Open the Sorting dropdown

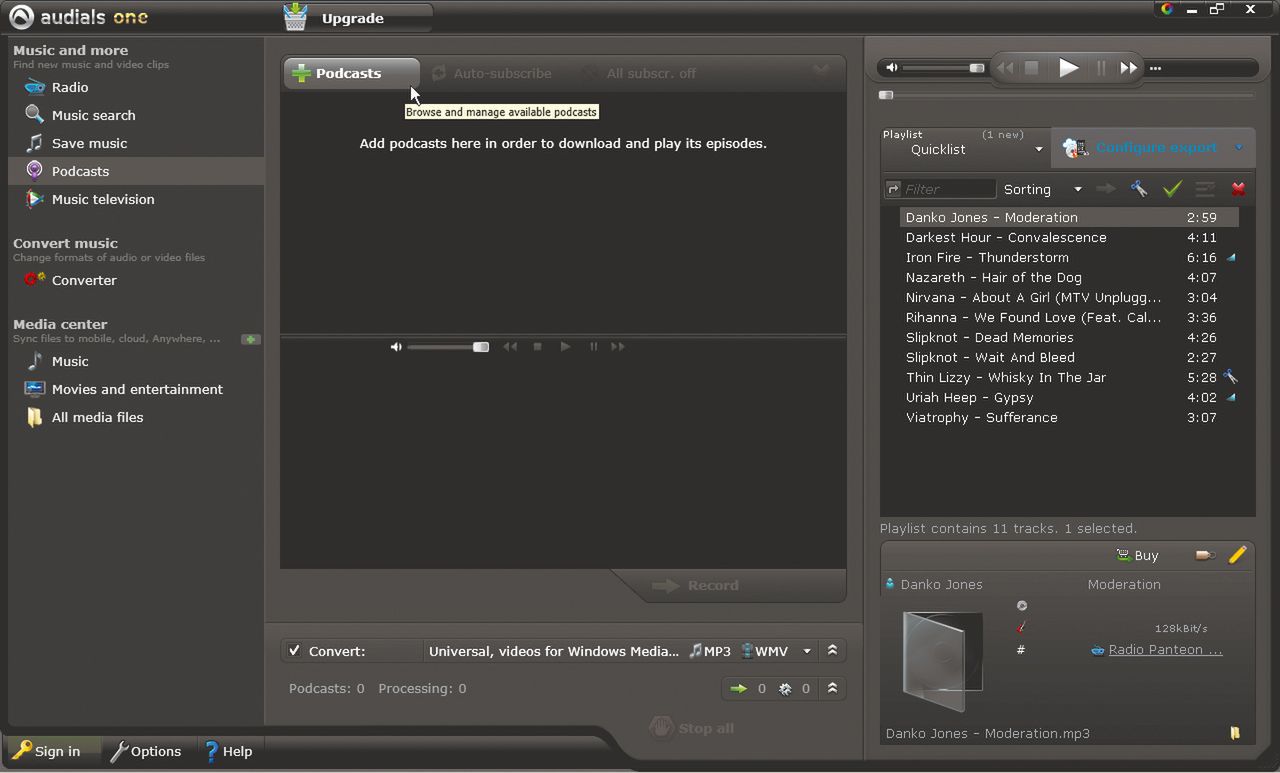pos(1043,189)
